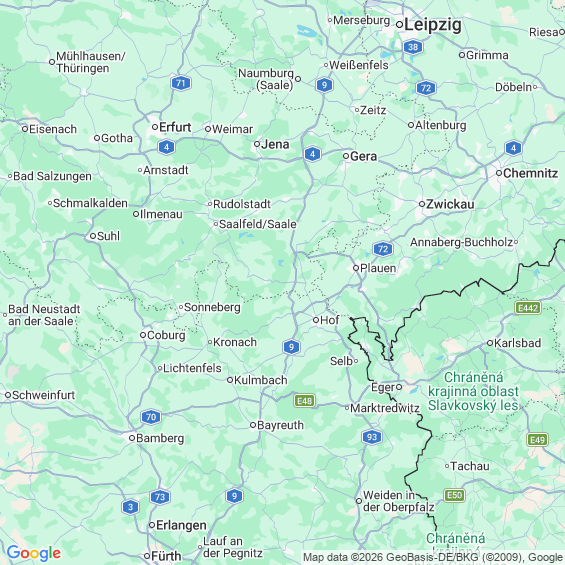Screen dimensions: 565x565
Task: Click Chráněná krajinná oblast Slavkovský les label
Action: tap(473, 391)
